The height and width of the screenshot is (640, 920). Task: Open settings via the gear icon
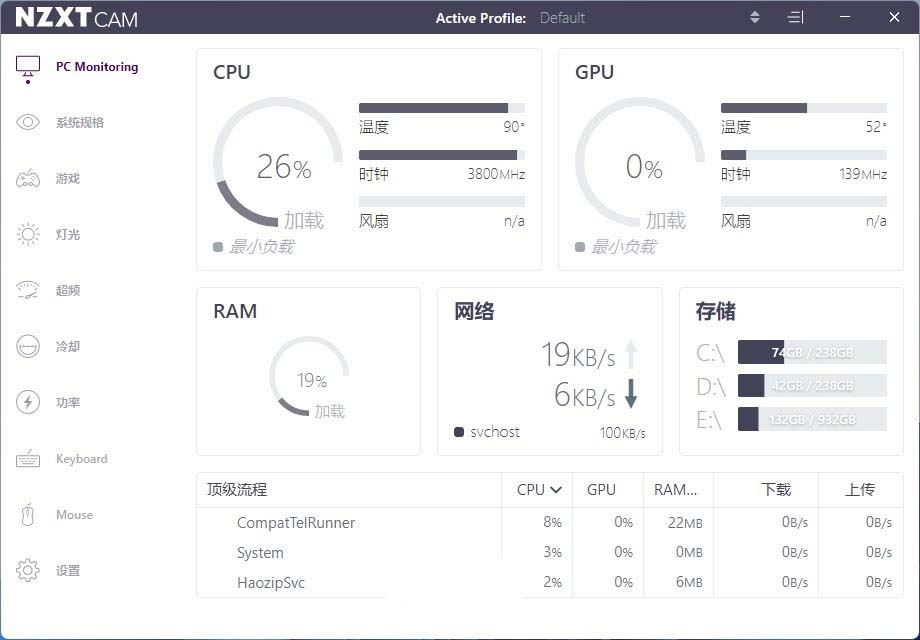point(28,571)
